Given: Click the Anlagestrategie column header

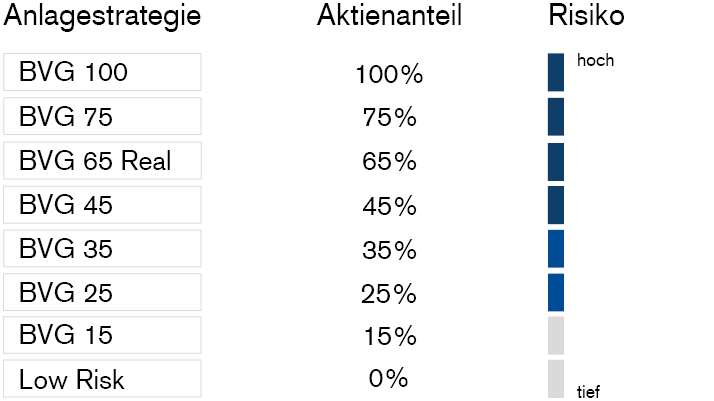Looking at the screenshot, I should (103, 17).
